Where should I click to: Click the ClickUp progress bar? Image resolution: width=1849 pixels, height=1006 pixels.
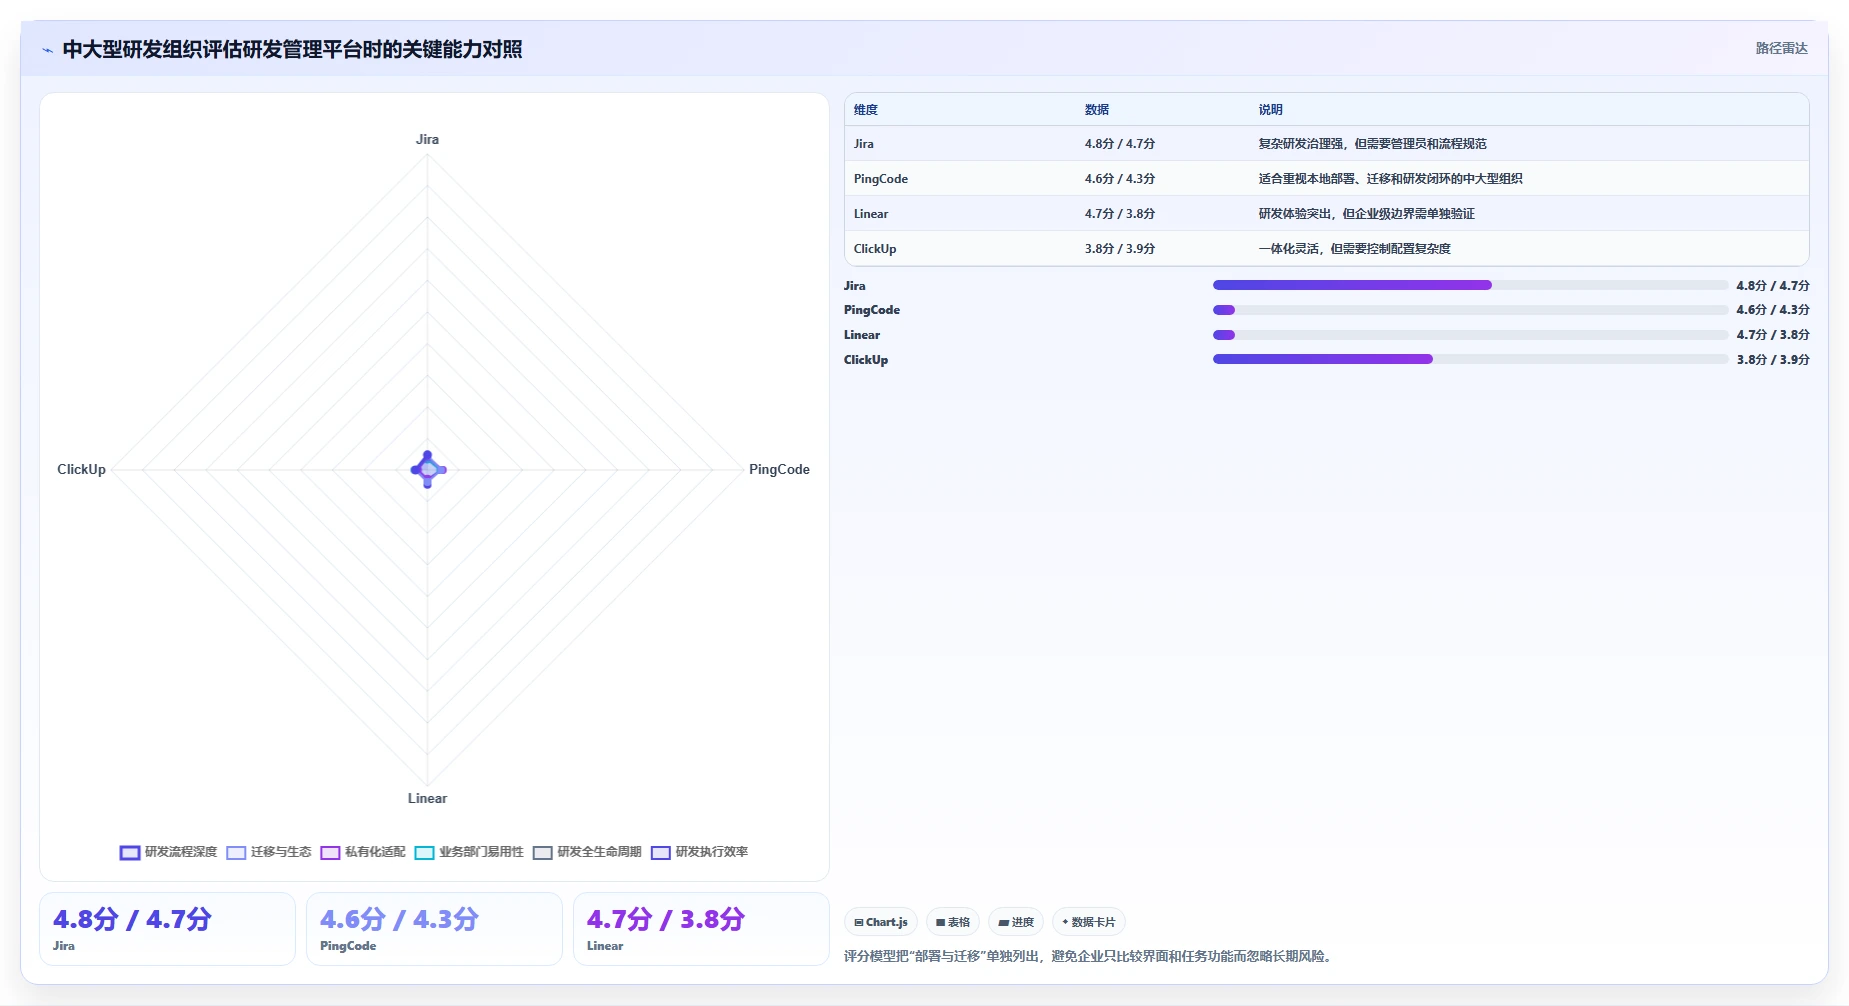pyautogui.click(x=1470, y=359)
